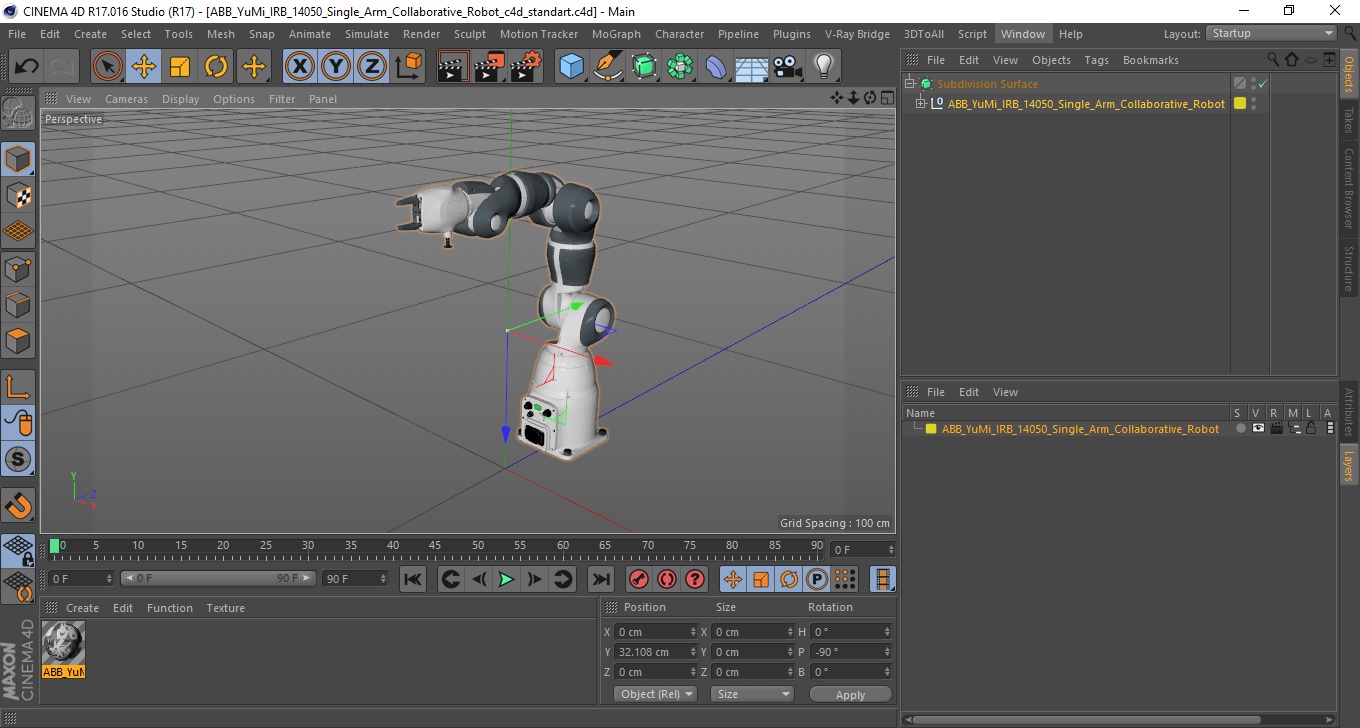Select the Scale tool
This screenshot has height=728, width=1360.
tap(180, 67)
